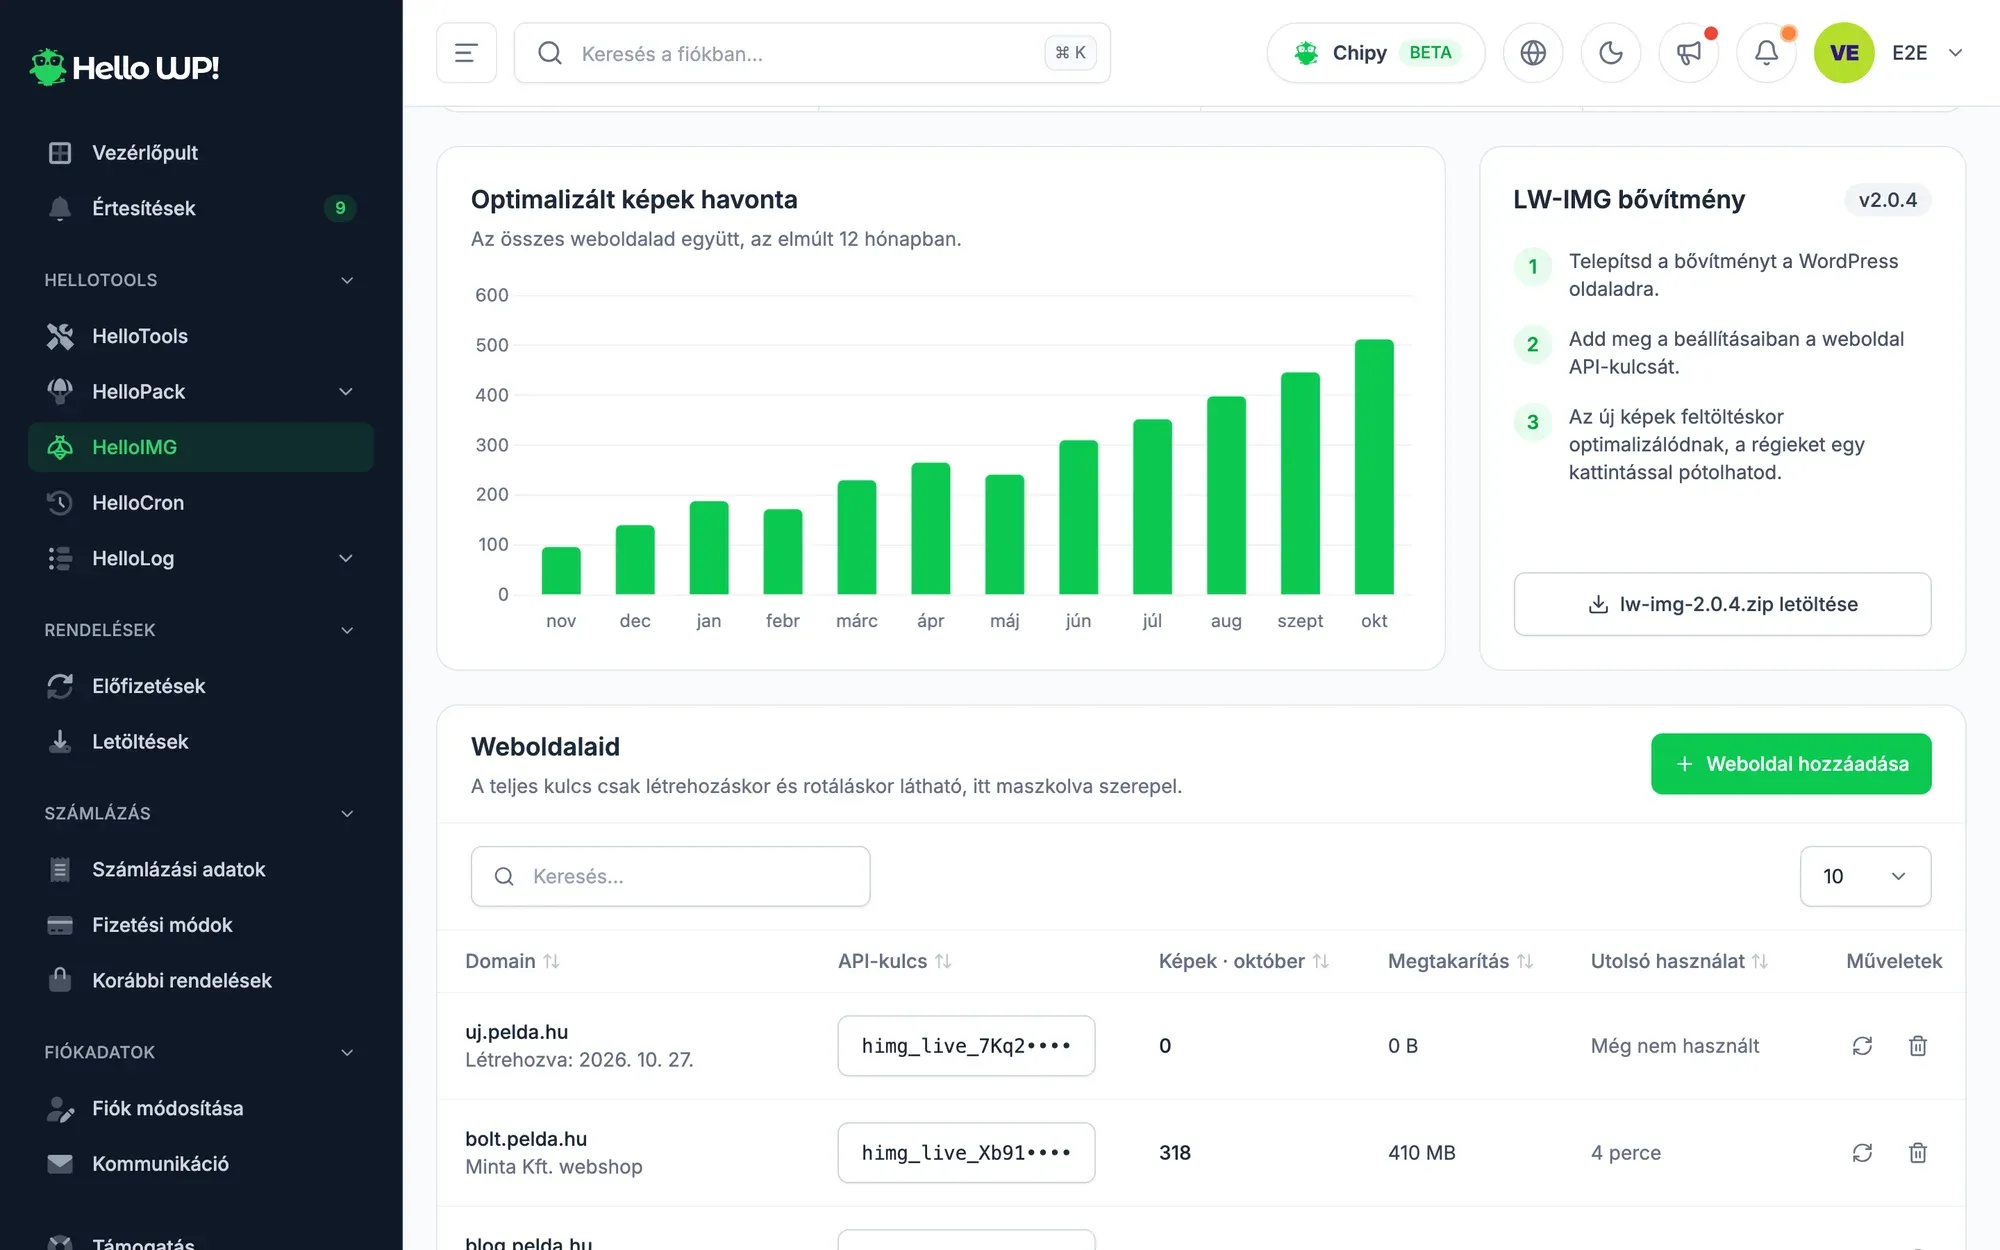Expand the HelloPack submenu

coord(346,392)
